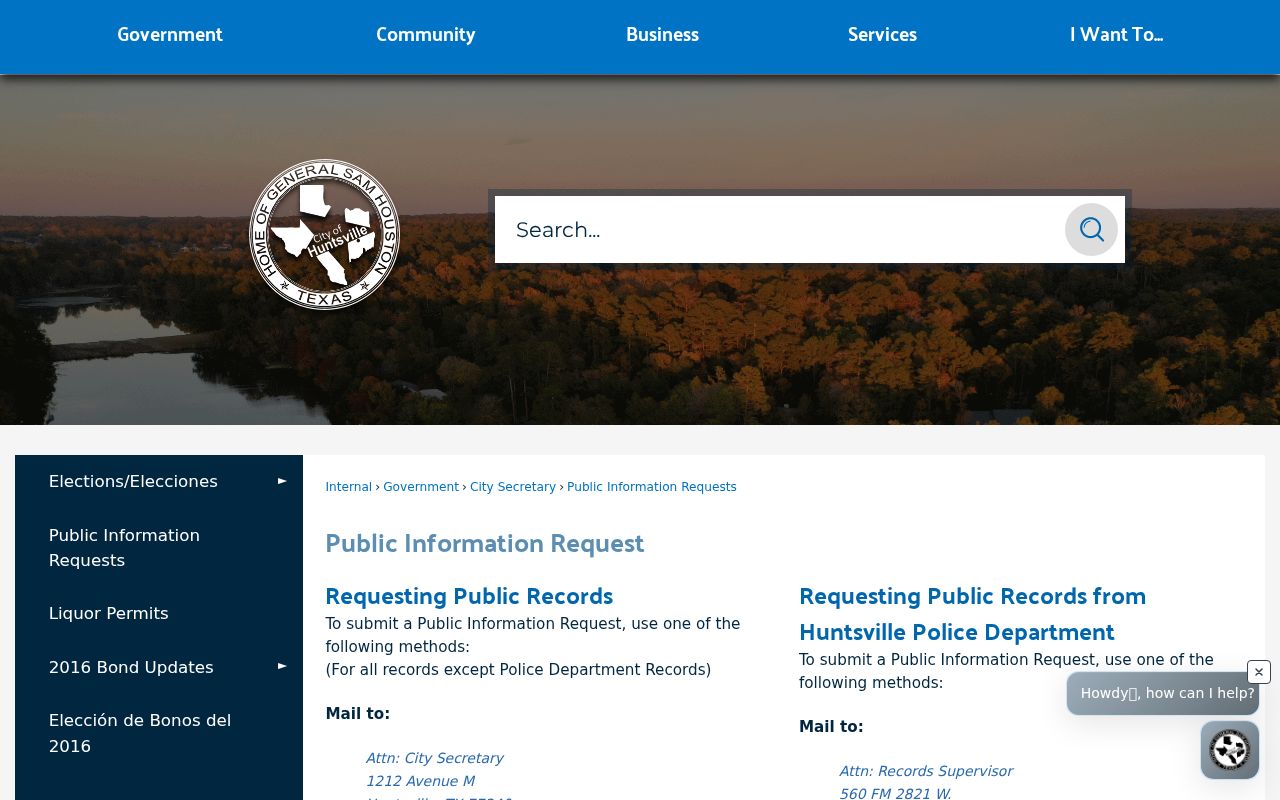Click the City Secretary breadcrumb link

pos(513,487)
